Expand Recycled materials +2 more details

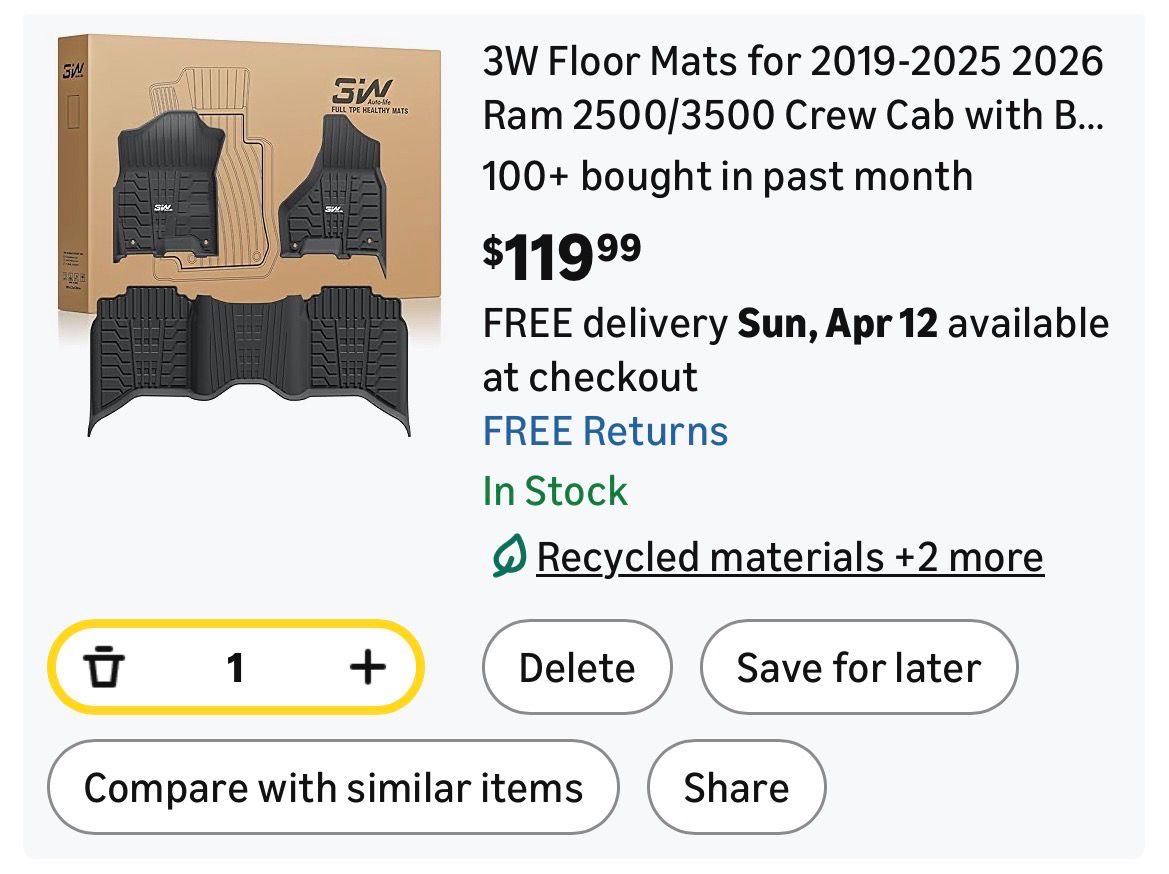(x=789, y=557)
